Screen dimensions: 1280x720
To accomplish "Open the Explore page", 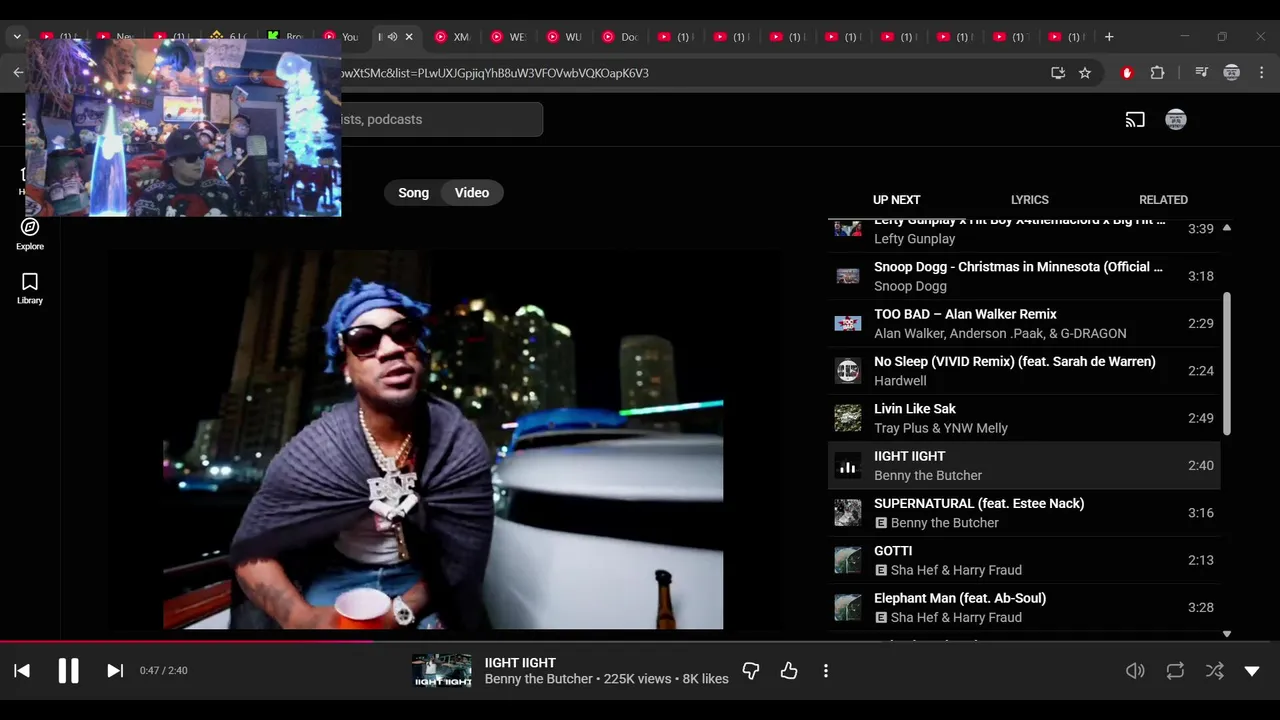I will click(x=30, y=235).
